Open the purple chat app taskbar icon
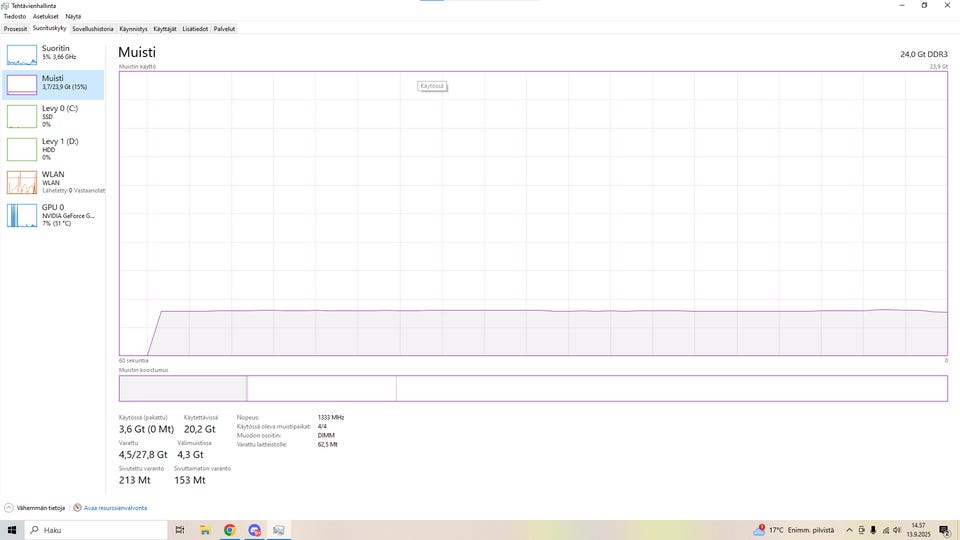Screen dimensions: 960x540 (255, 530)
